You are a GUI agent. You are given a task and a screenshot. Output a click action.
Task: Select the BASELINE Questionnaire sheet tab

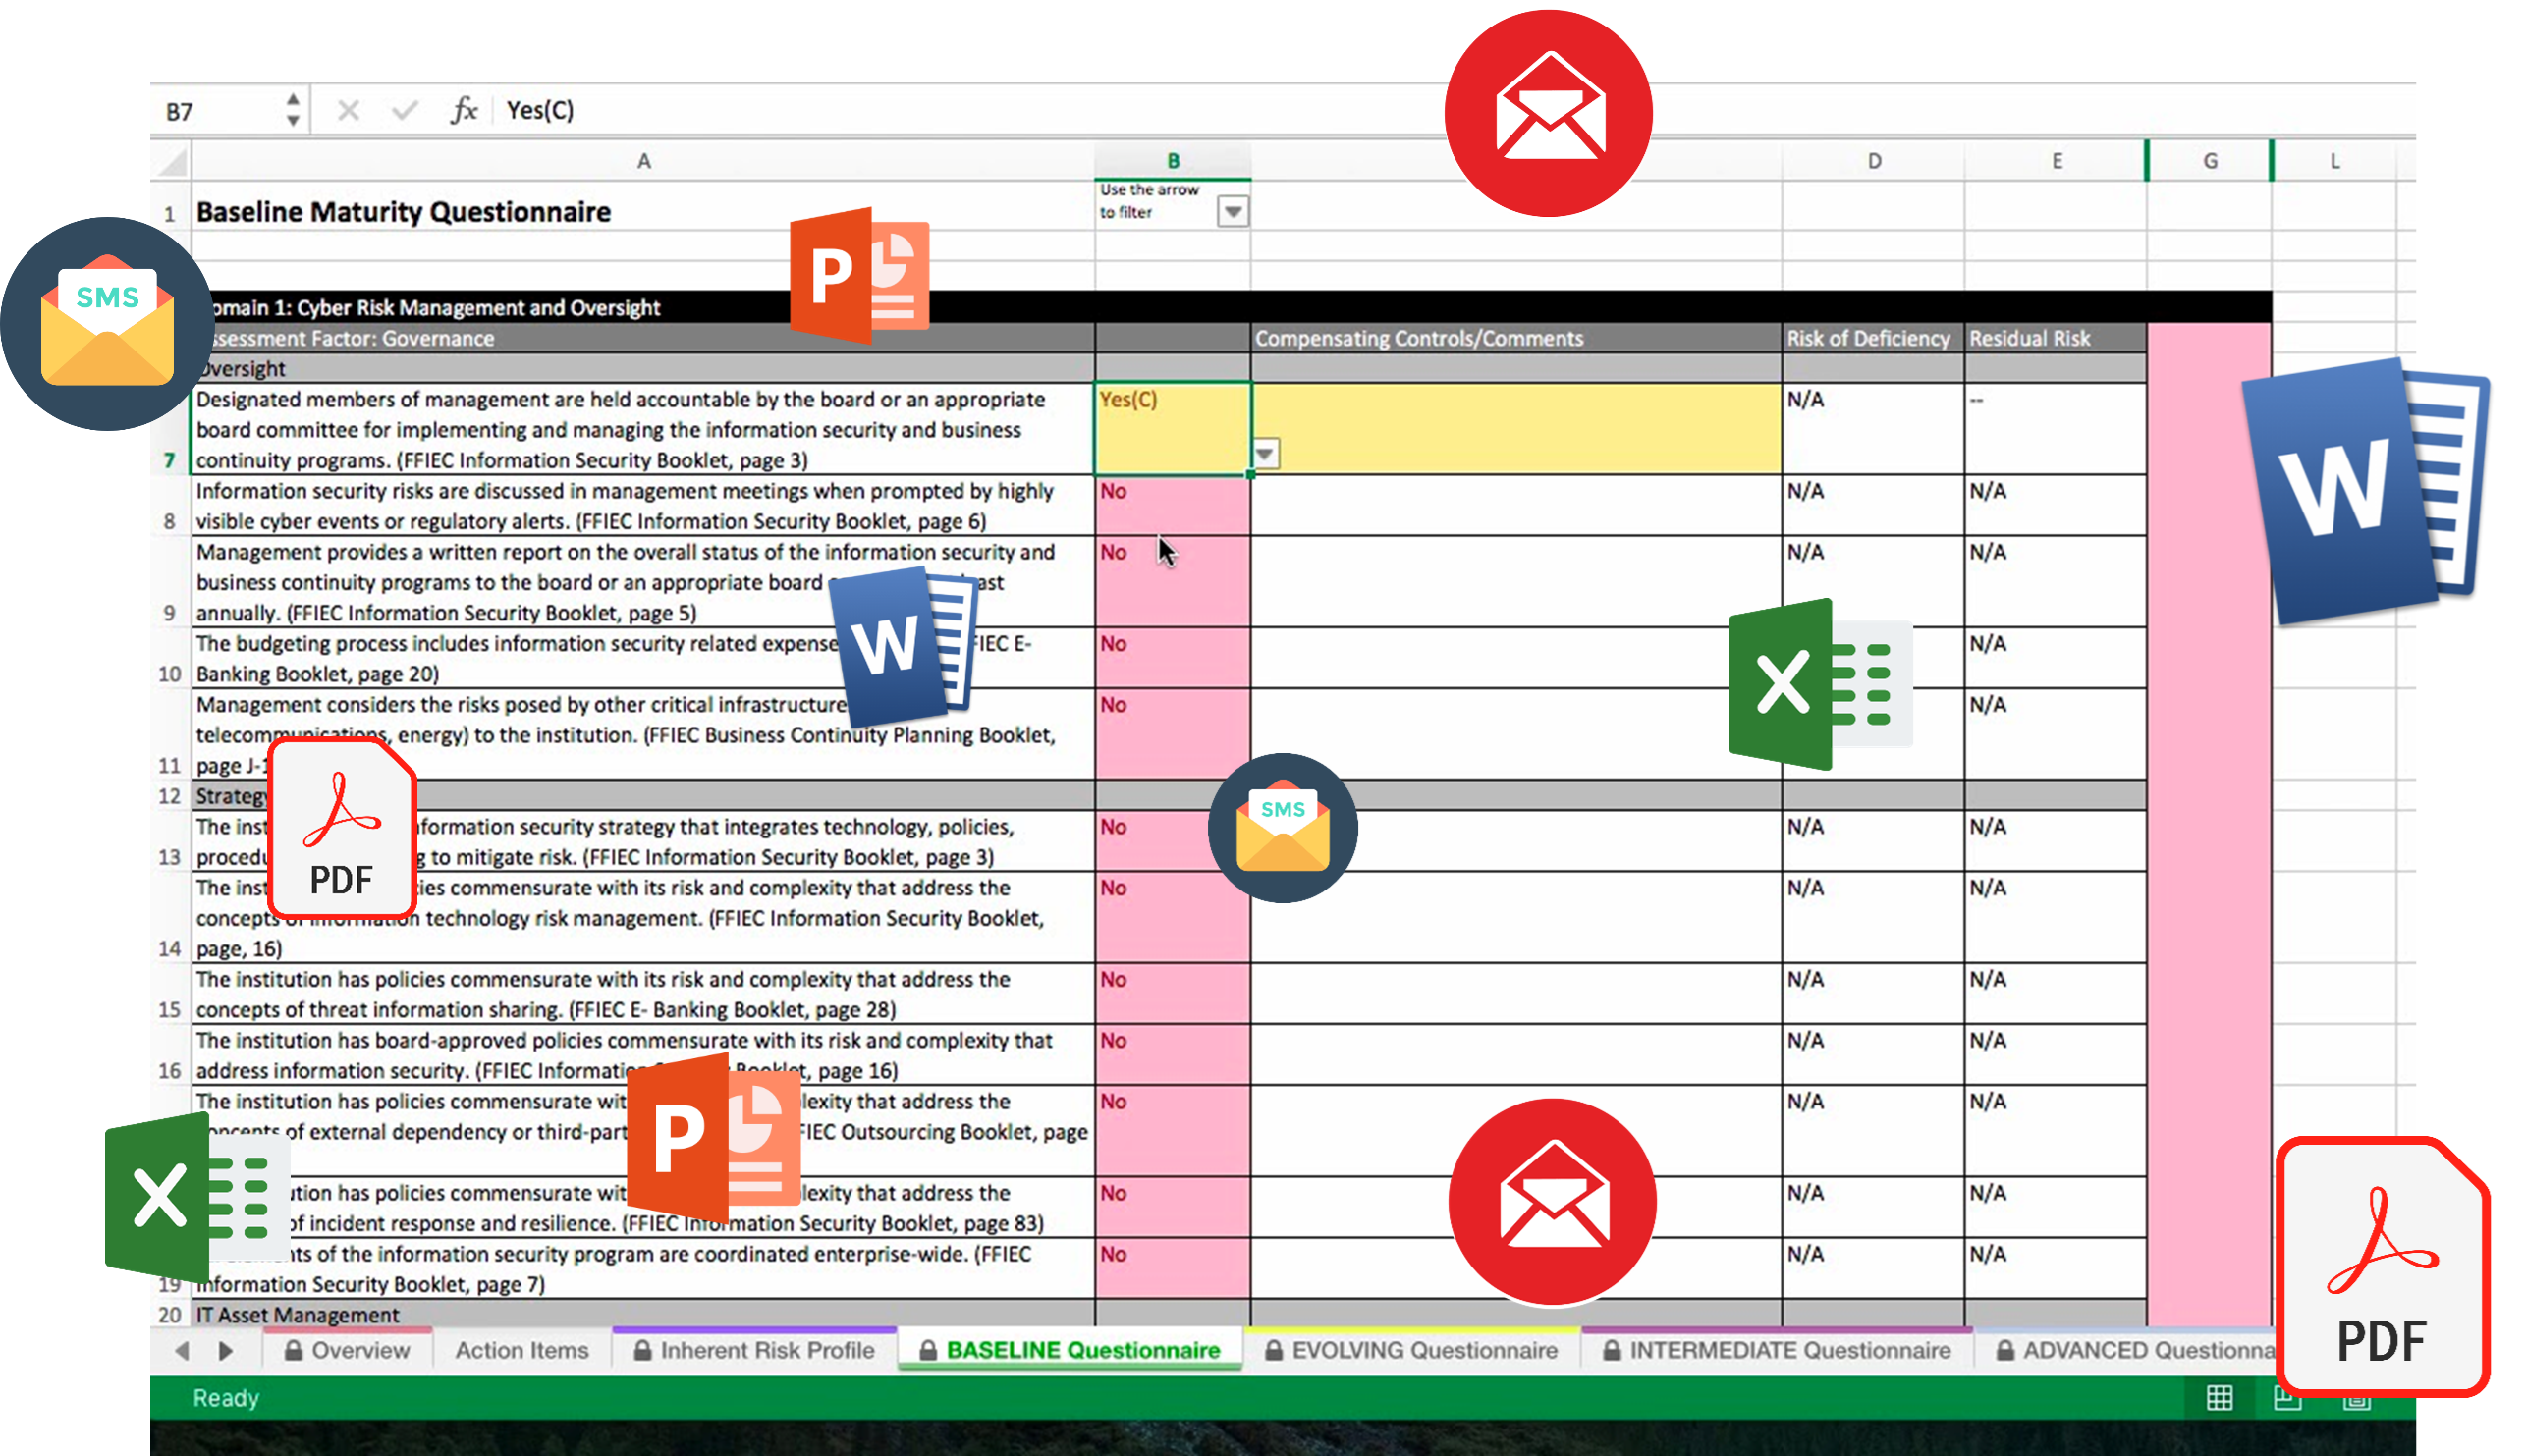pos(1070,1350)
